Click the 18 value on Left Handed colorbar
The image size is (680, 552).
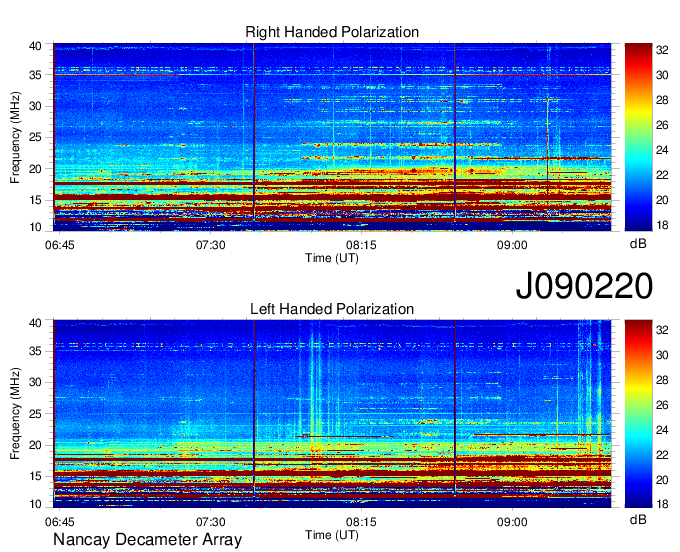(x=662, y=504)
